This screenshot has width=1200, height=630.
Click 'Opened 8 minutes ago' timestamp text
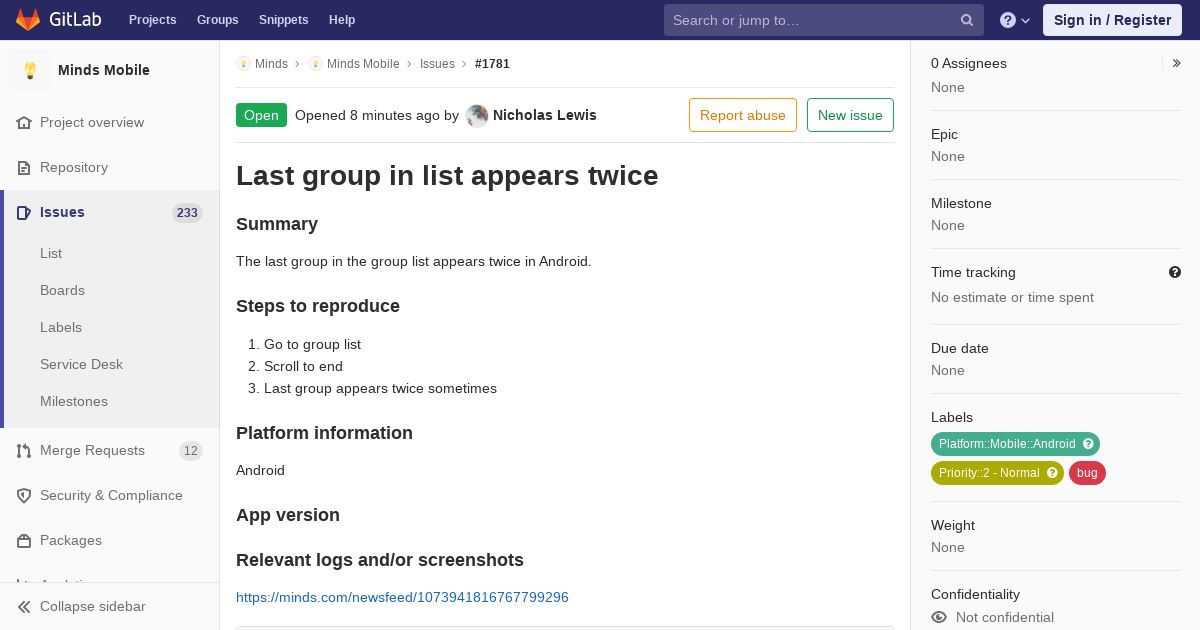[367, 115]
